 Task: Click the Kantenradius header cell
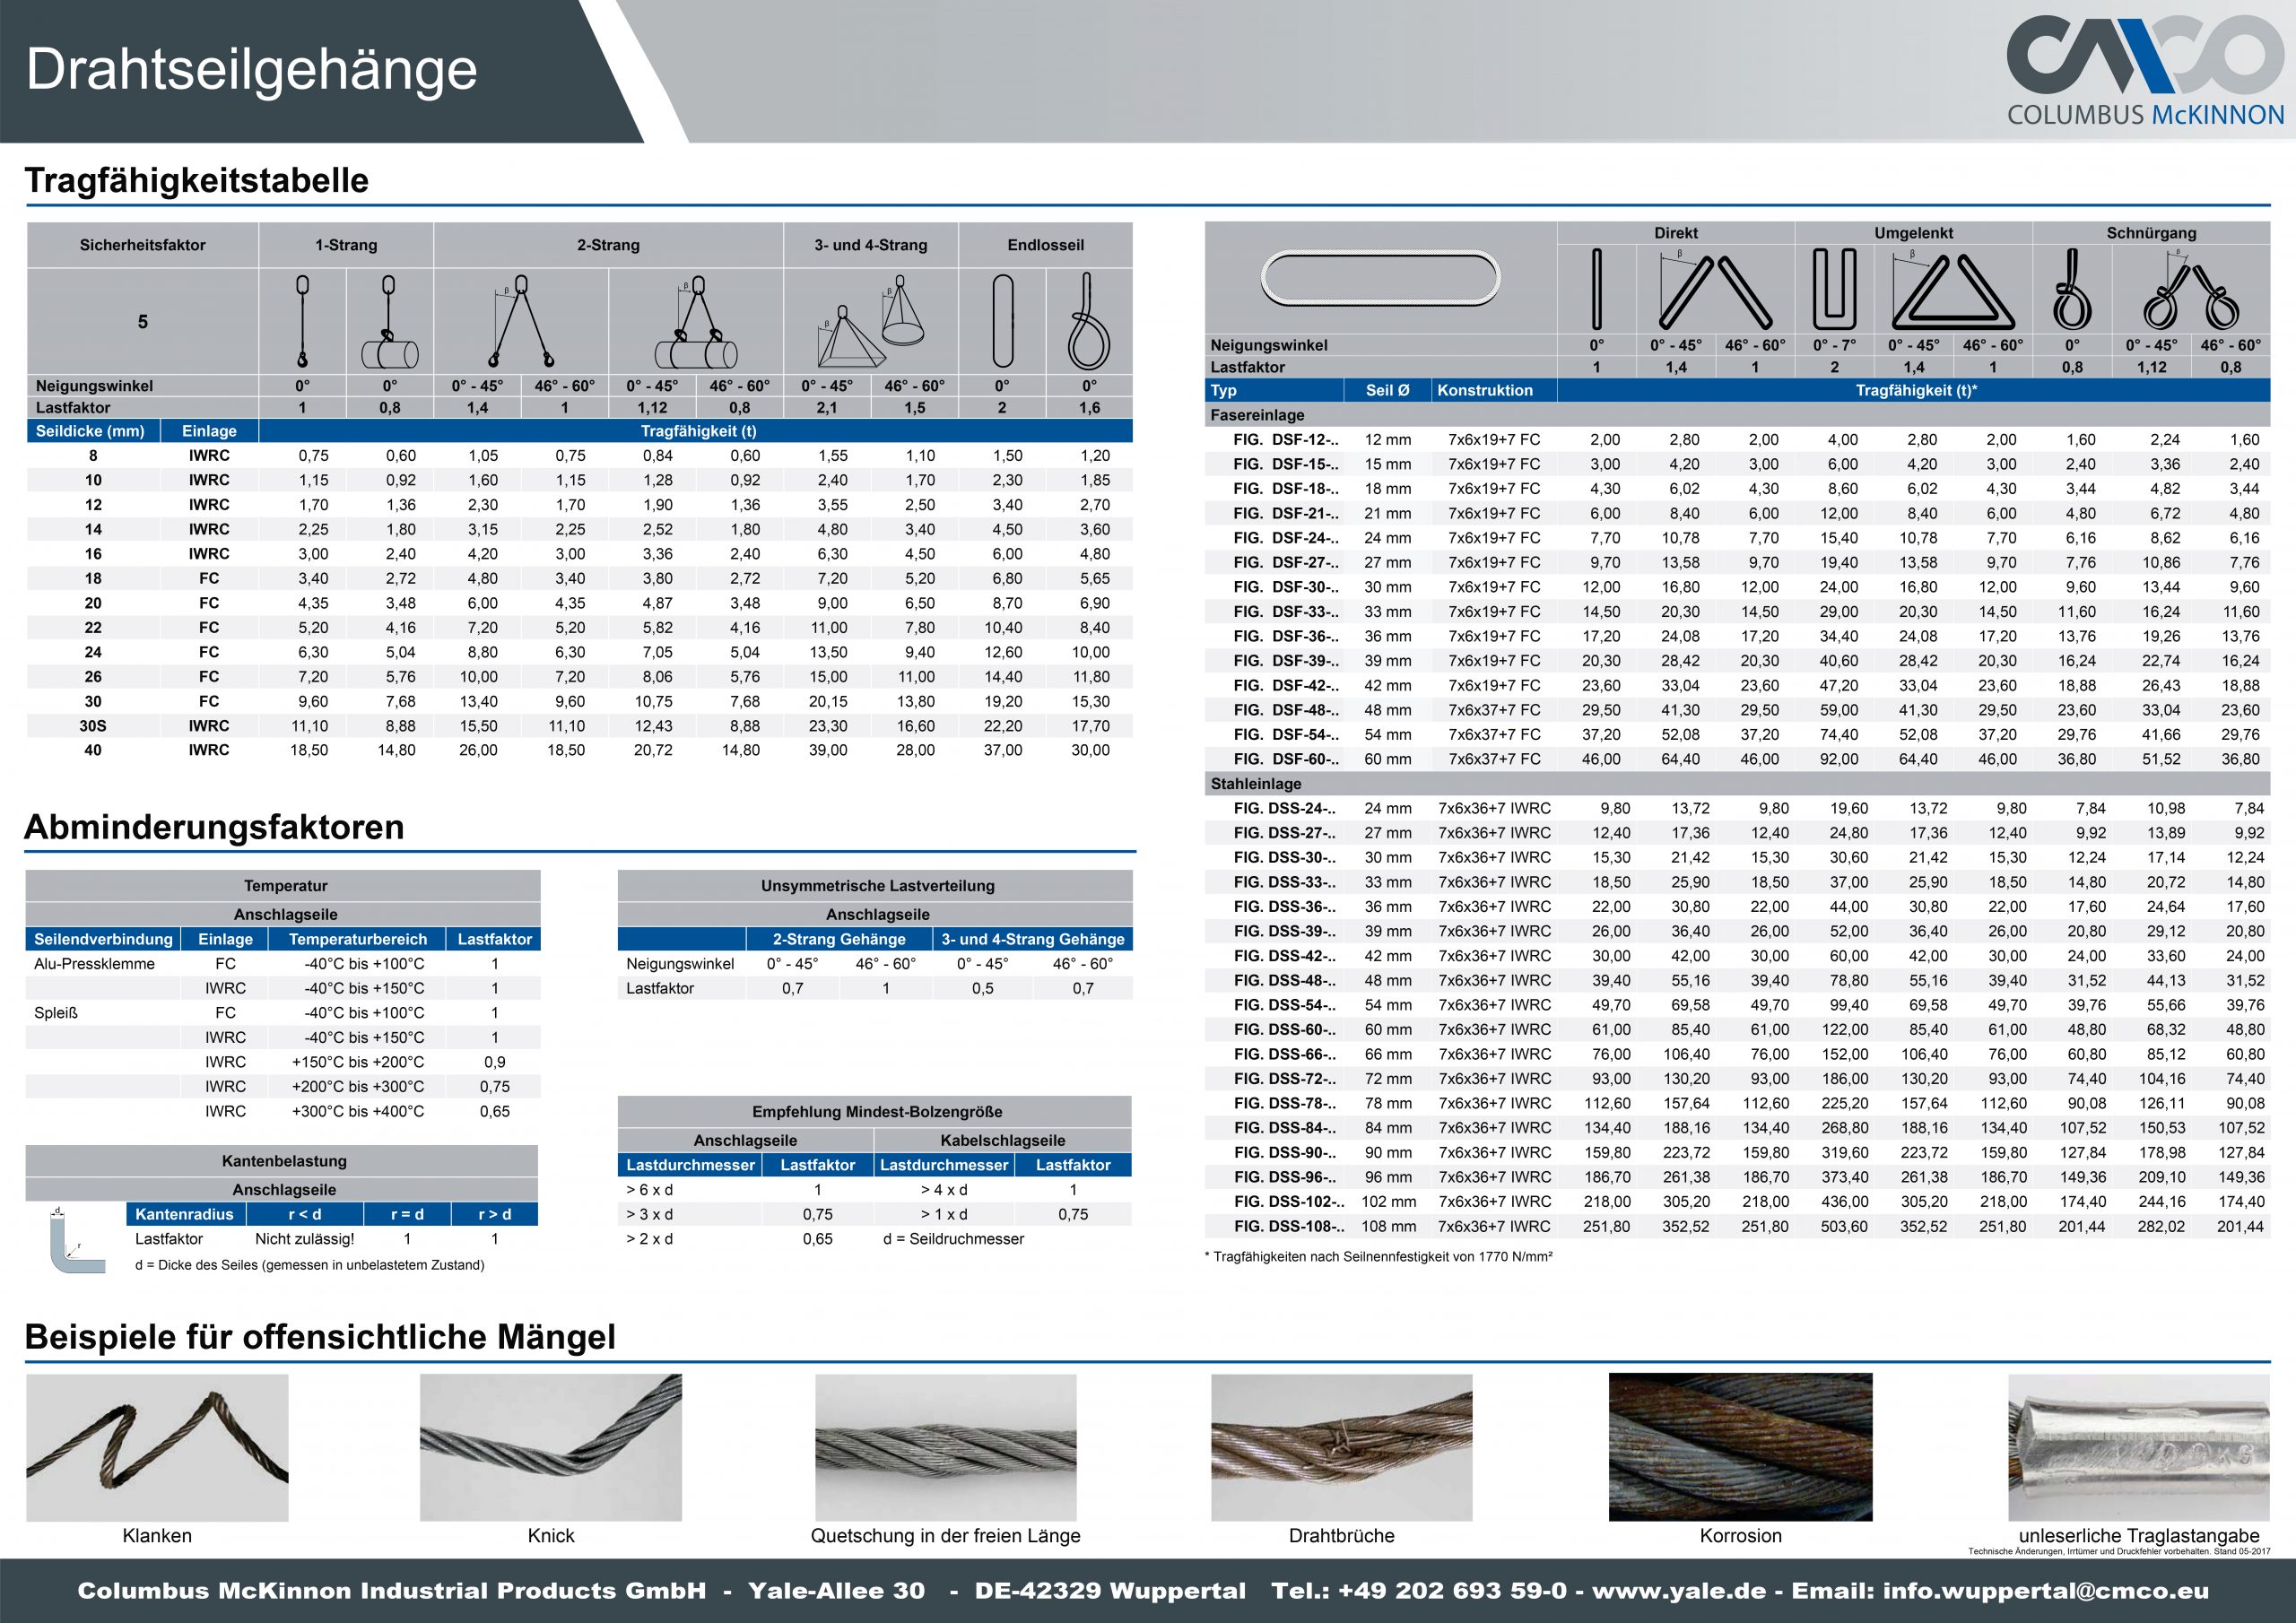(x=185, y=1214)
